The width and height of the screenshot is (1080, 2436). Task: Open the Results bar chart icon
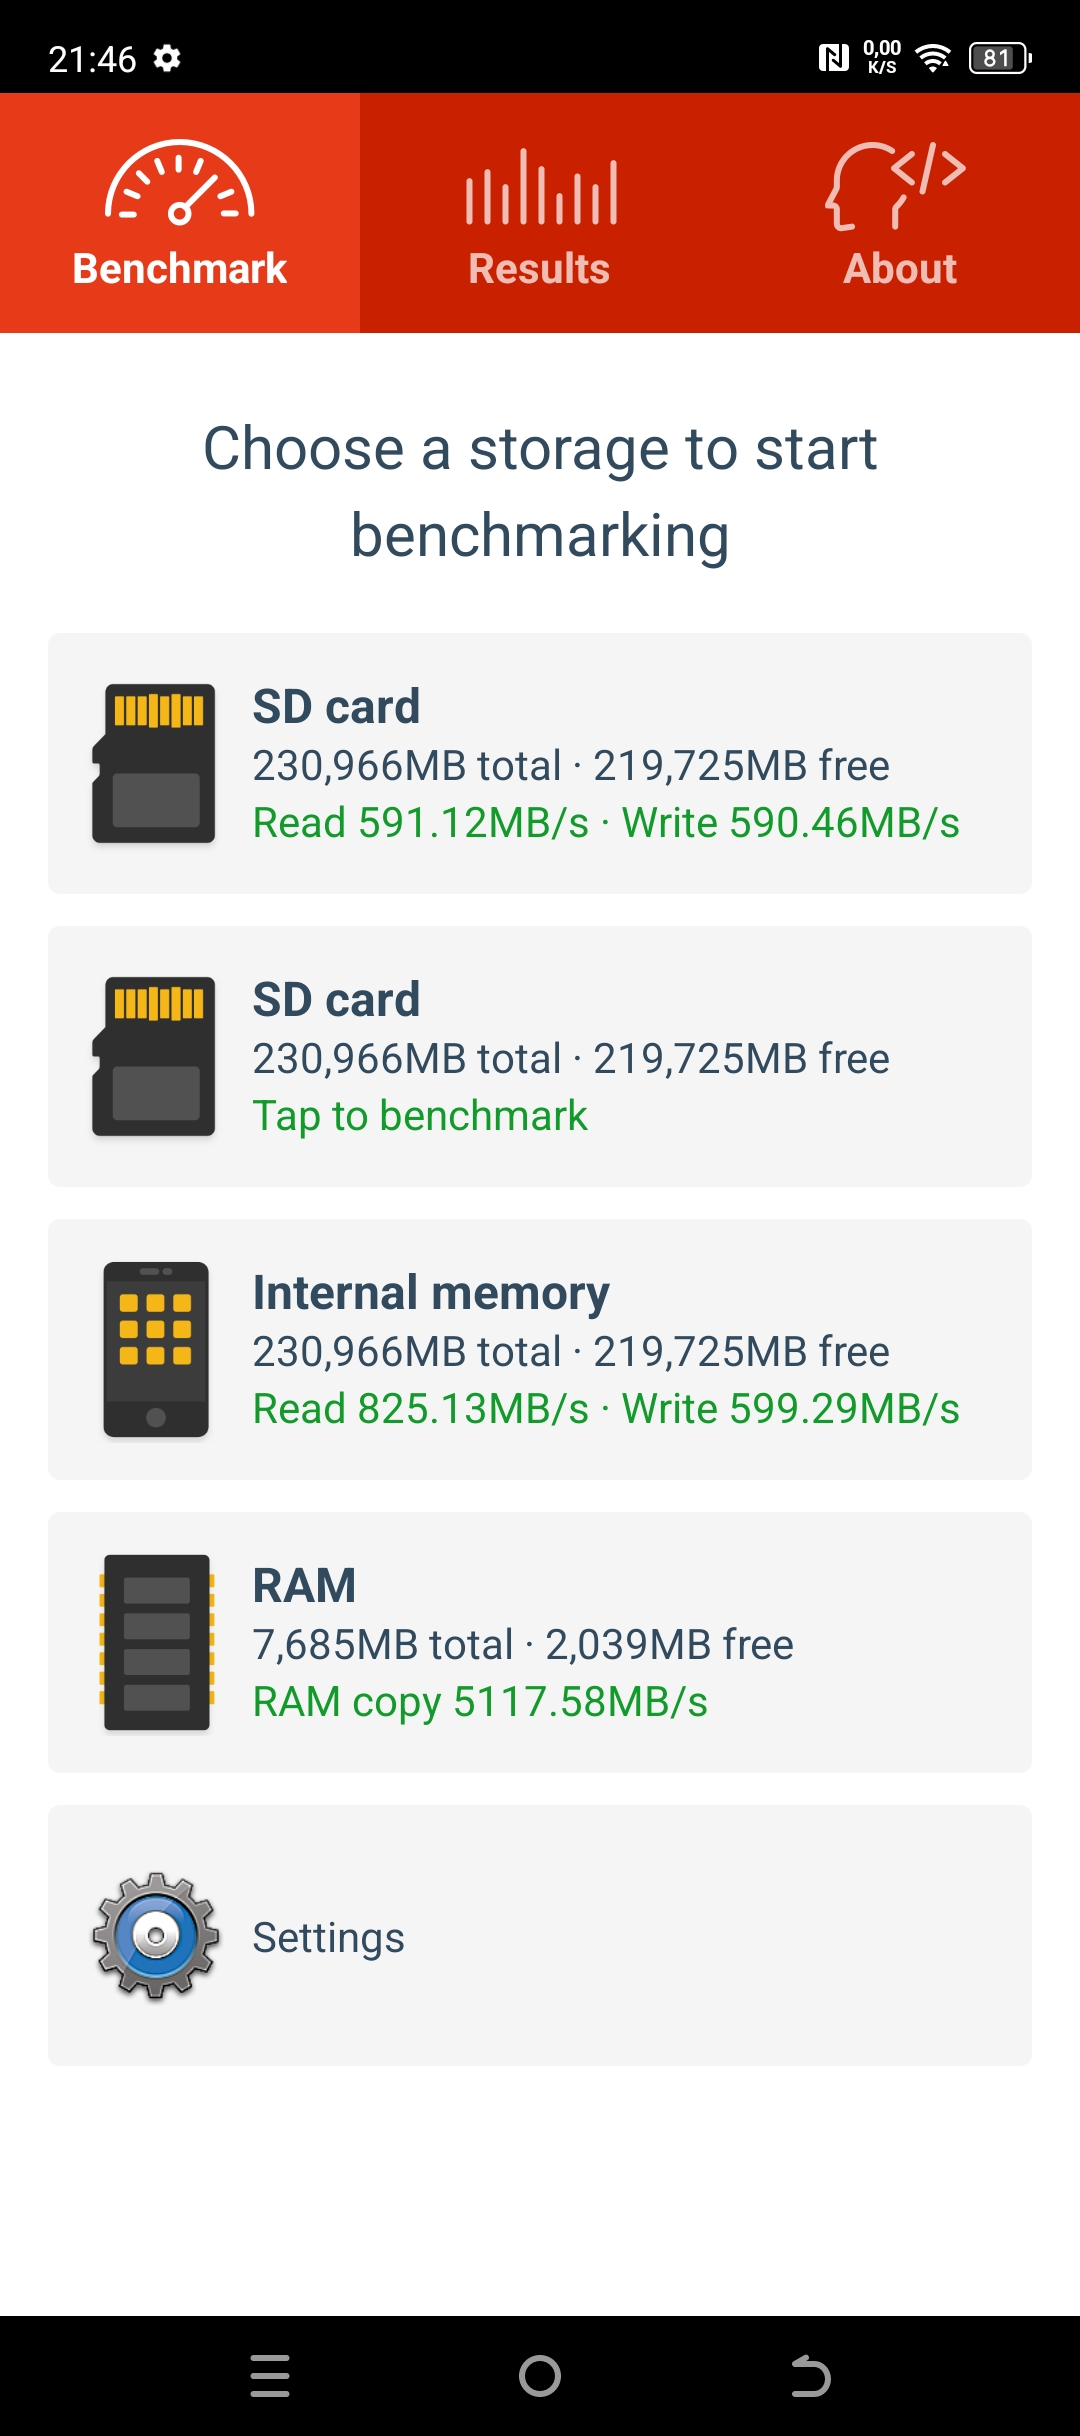[x=540, y=187]
